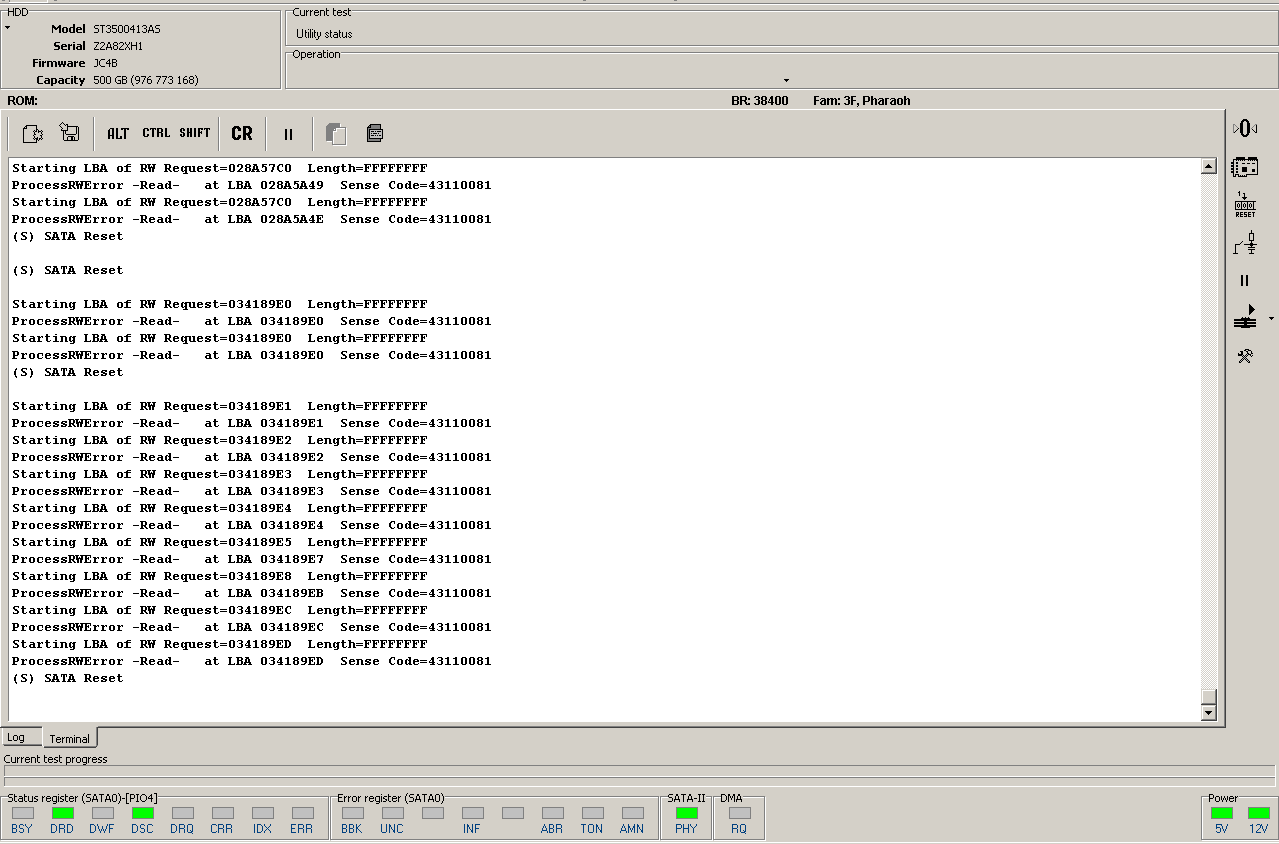The image size is (1279, 844).
Task: Click the AMN error indicator
Action: point(632,814)
